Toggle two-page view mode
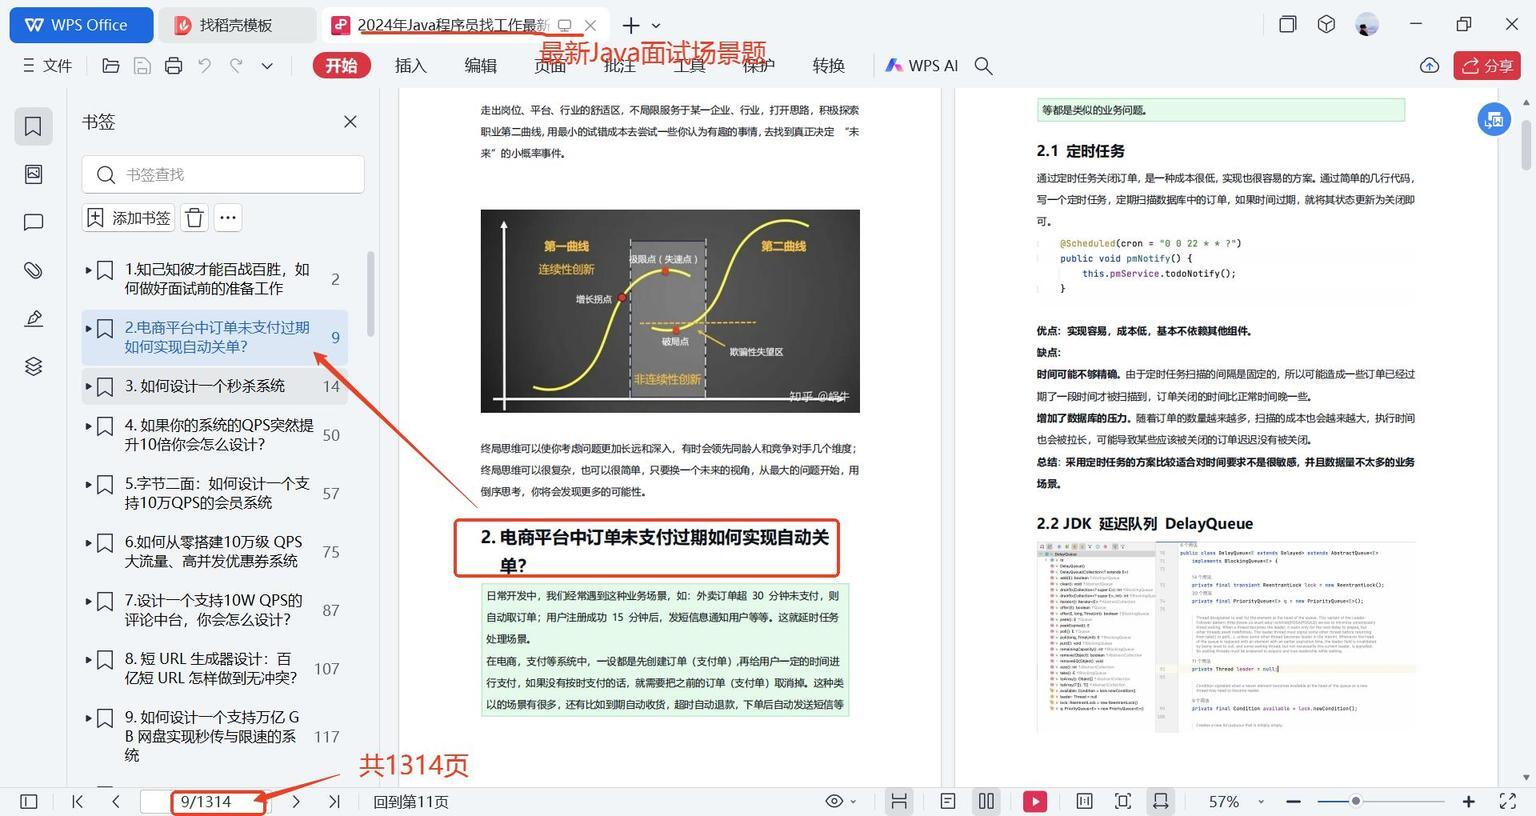The height and width of the screenshot is (816, 1536). point(986,801)
